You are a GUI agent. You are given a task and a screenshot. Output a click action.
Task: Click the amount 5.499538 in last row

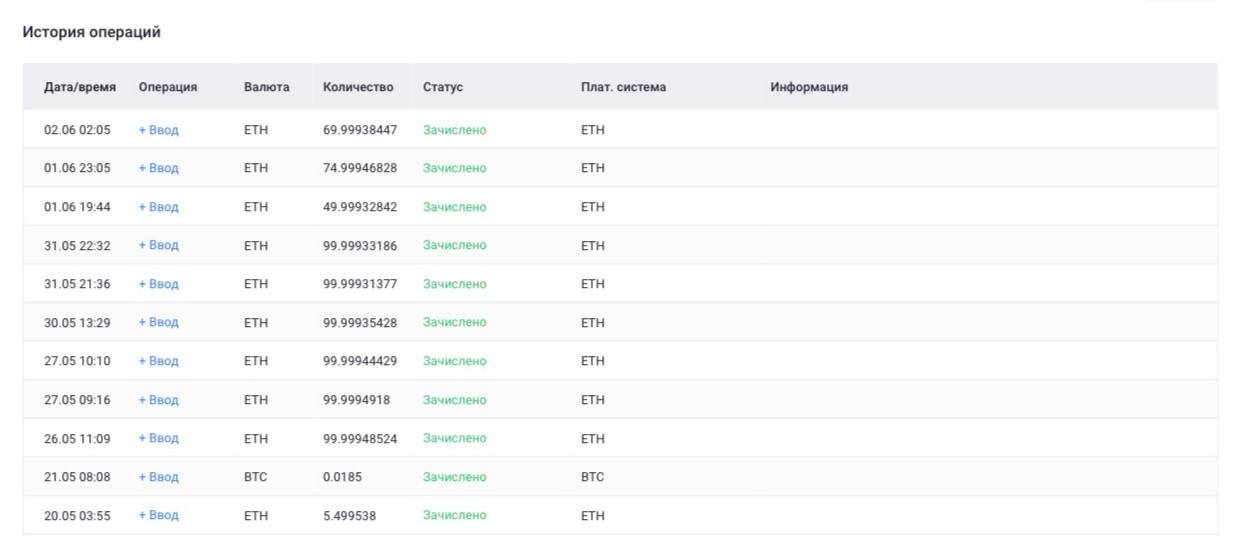[x=350, y=515]
